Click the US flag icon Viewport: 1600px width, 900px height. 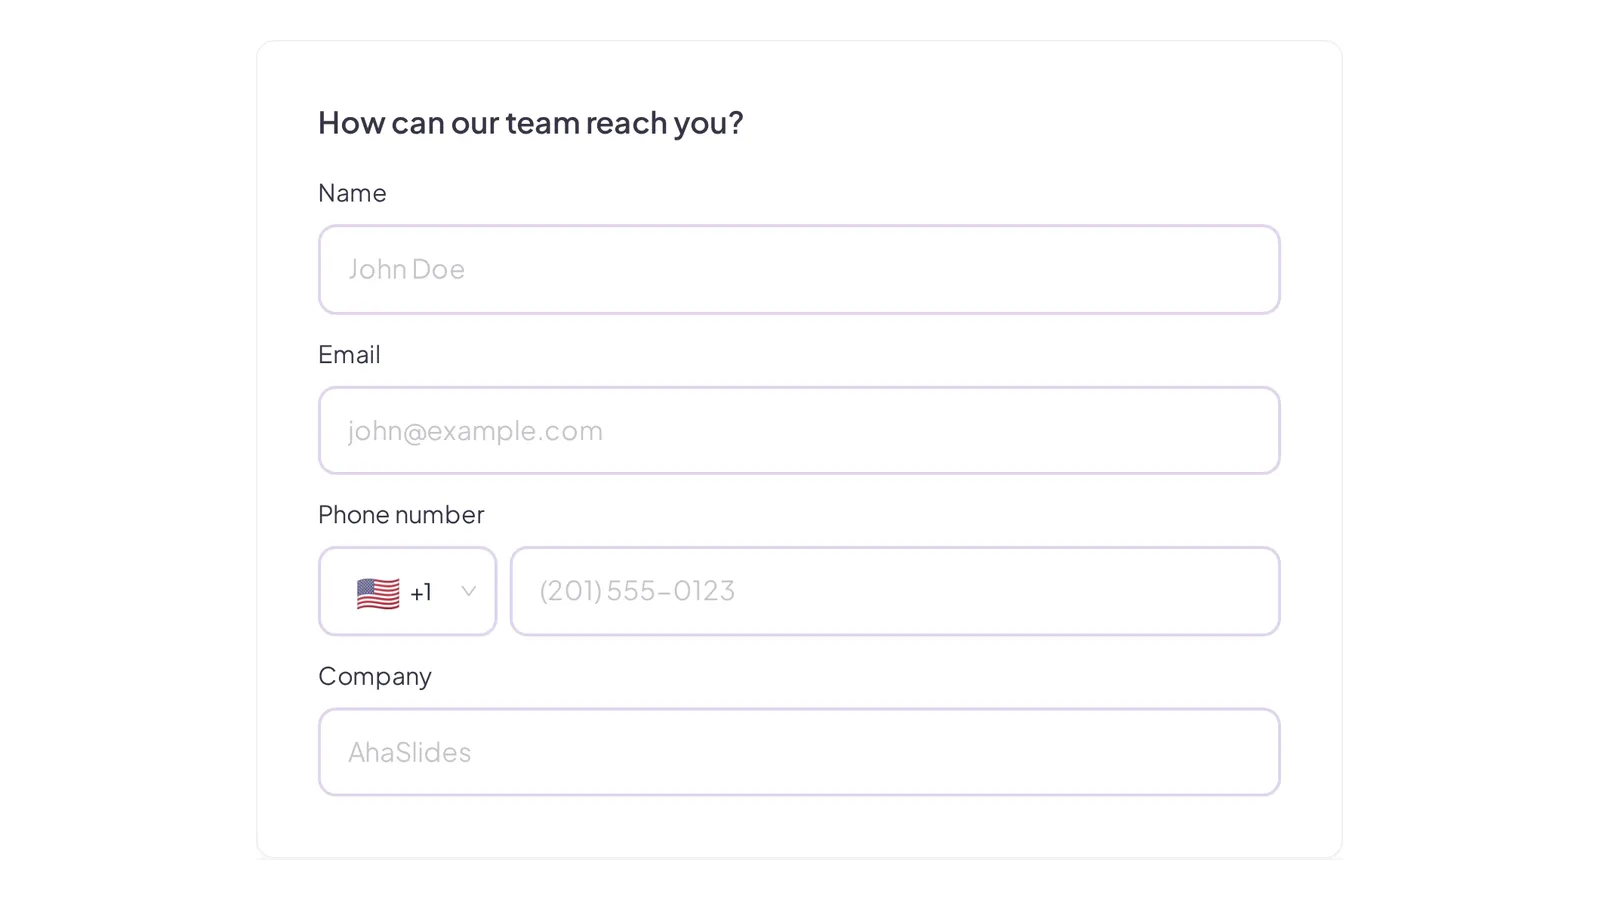tap(378, 593)
